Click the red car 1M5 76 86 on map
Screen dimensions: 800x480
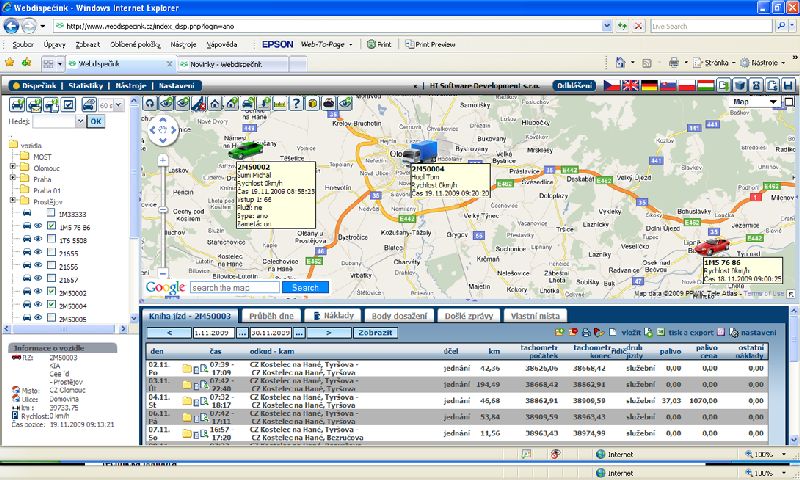[x=712, y=247]
